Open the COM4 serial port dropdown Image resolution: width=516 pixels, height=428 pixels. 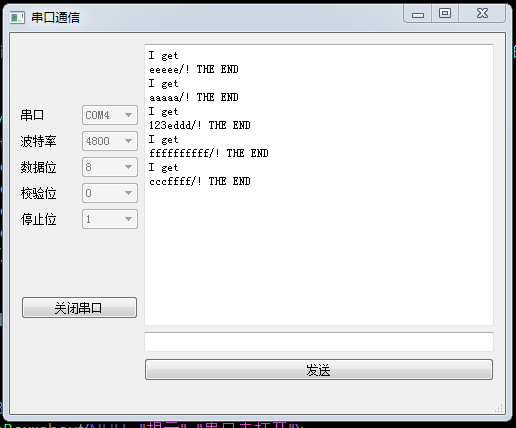pos(110,115)
